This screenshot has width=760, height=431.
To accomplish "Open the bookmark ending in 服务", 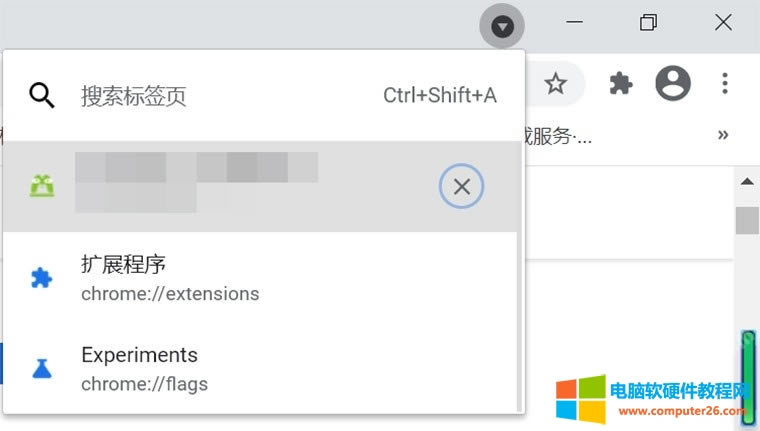I will pyautogui.click(x=553, y=136).
